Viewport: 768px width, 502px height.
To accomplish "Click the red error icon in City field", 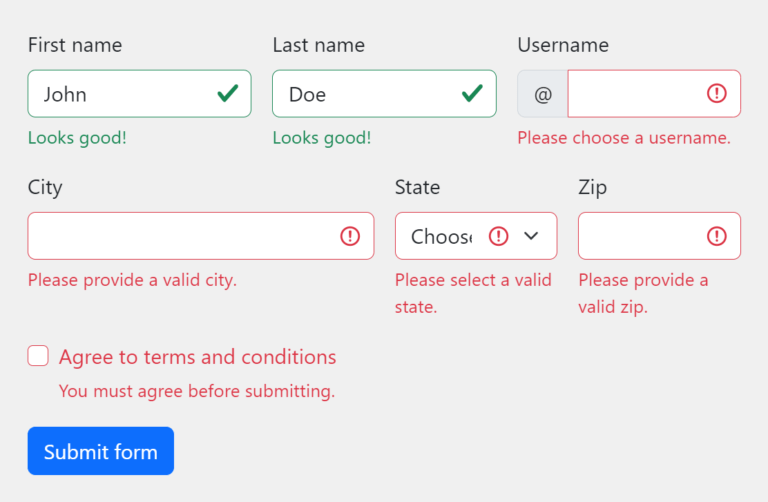I will (x=350, y=236).
